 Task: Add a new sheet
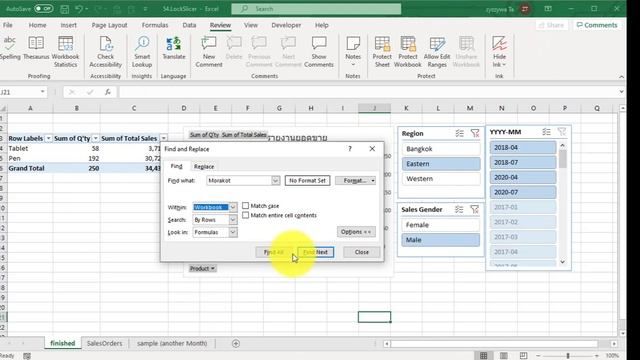(236, 343)
